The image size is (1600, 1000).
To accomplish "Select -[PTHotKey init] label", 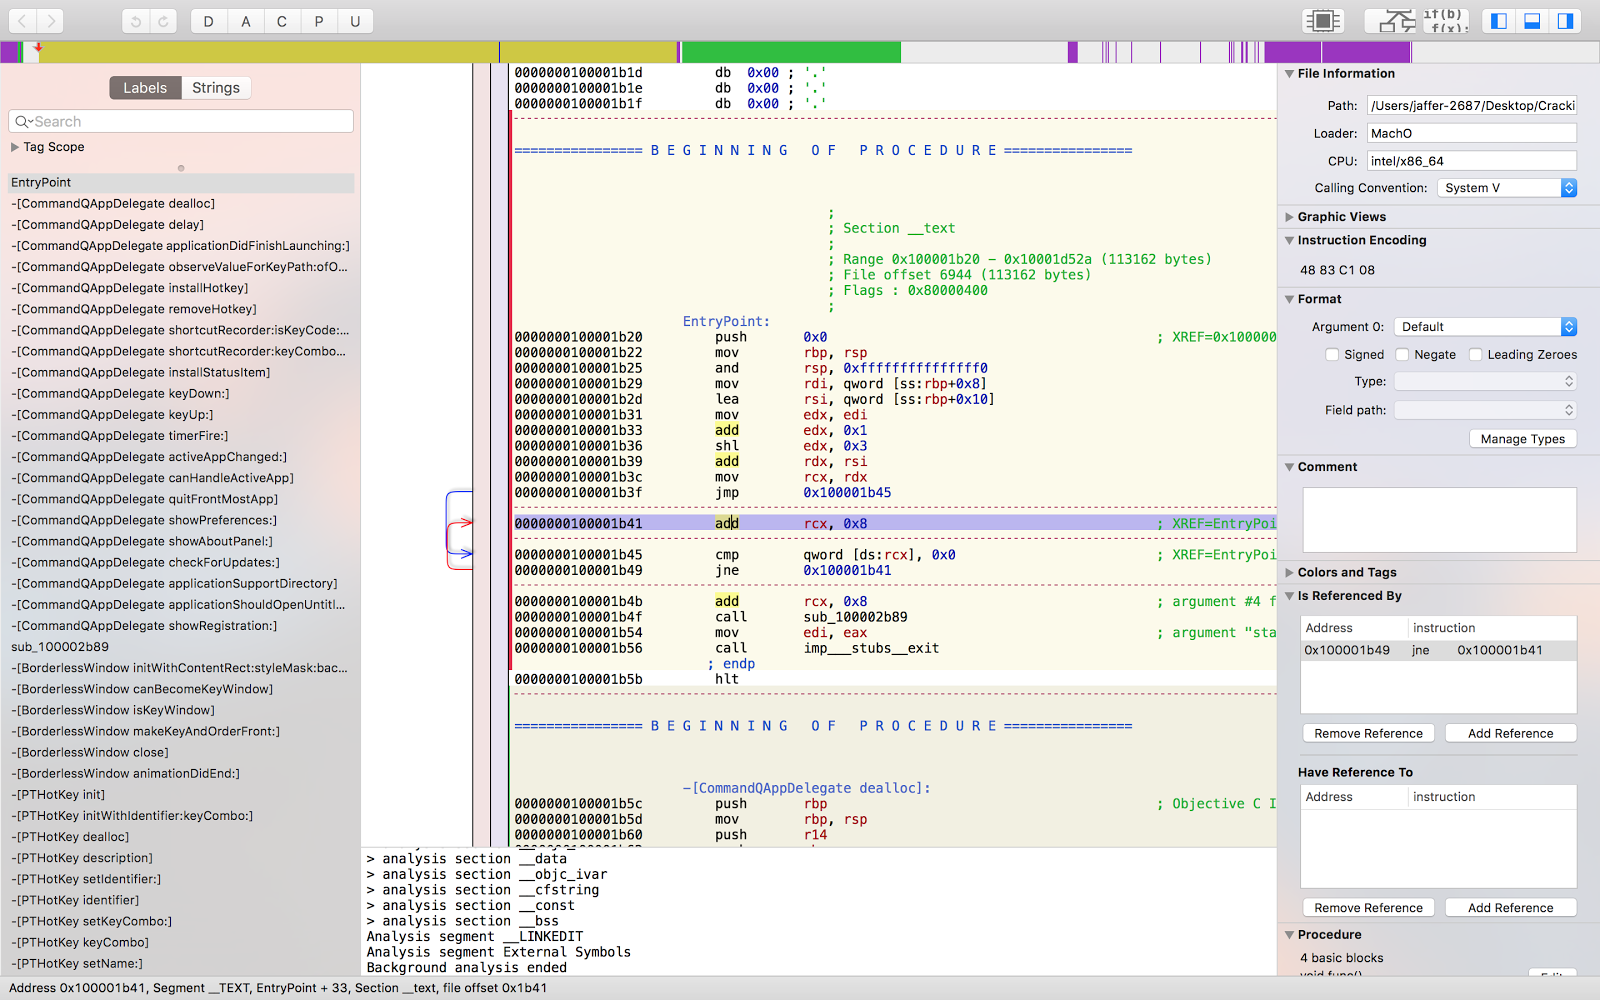I will 181,795.
